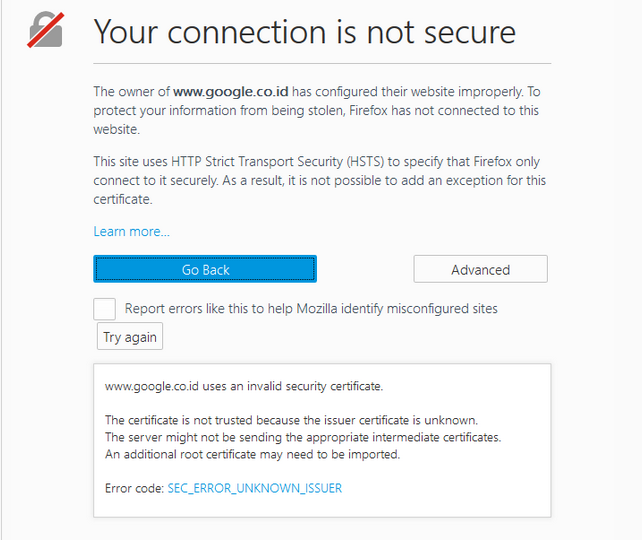The width and height of the screenshot is (642, 540).
Task: Click the 'uses an invalid security certificate' line
Action: click(x=244, y=386)
